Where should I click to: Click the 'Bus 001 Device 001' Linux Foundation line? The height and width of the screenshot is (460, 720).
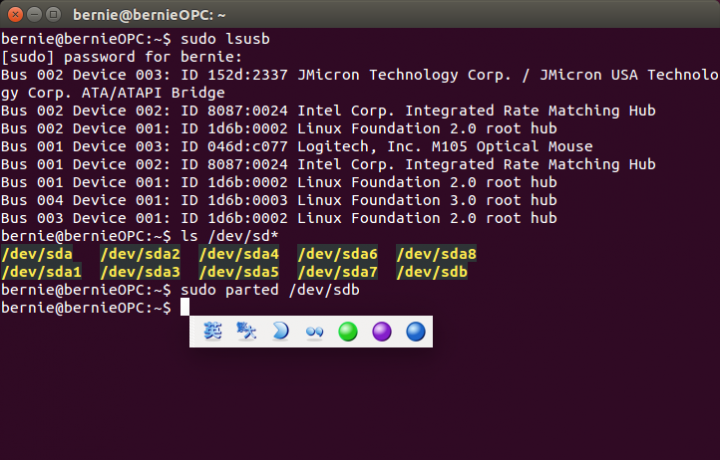tap(279, 182)
